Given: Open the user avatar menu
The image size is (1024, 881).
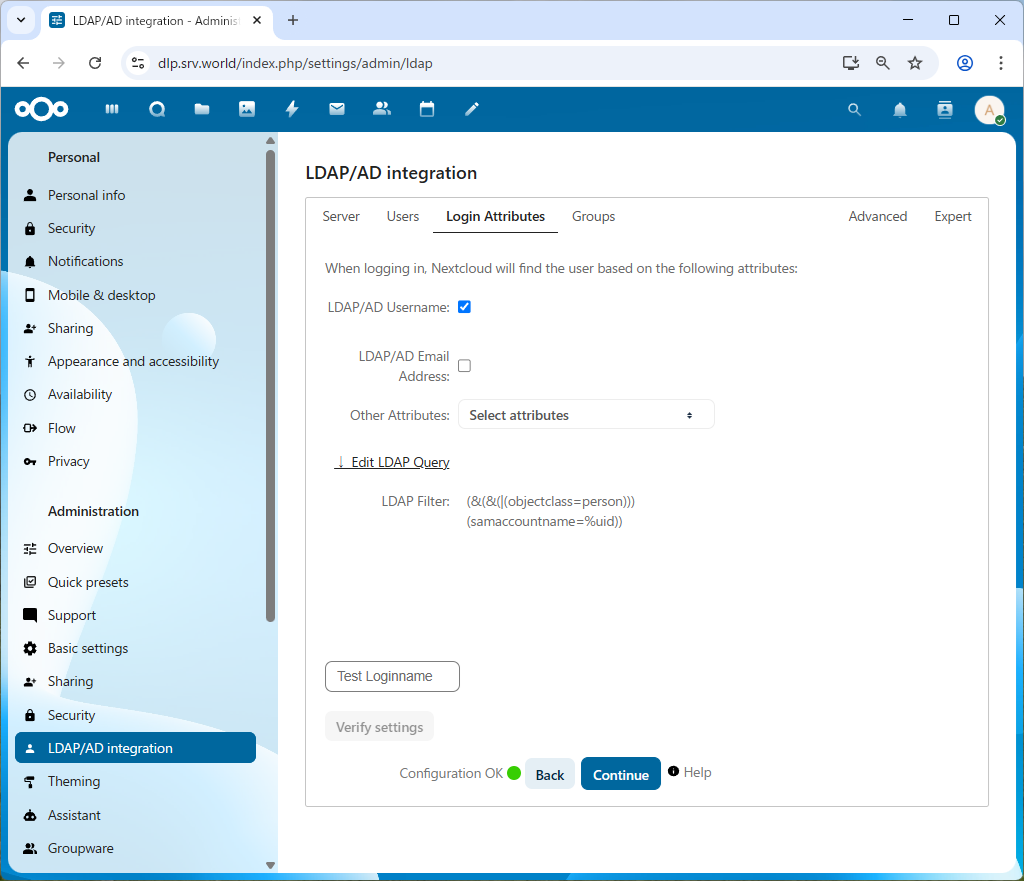Looking at the screenshot, I should (989, 110).
